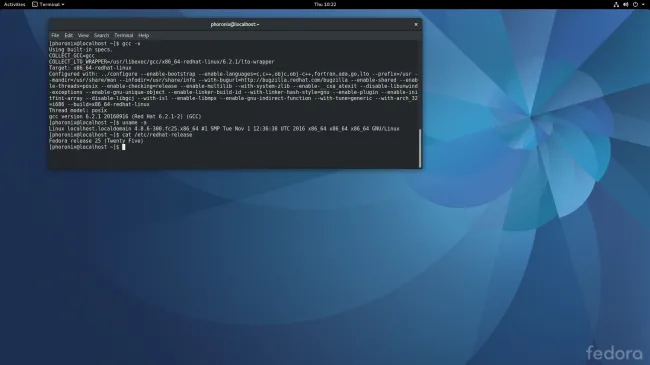Open the View menu in Terminal

pos(83,35)
